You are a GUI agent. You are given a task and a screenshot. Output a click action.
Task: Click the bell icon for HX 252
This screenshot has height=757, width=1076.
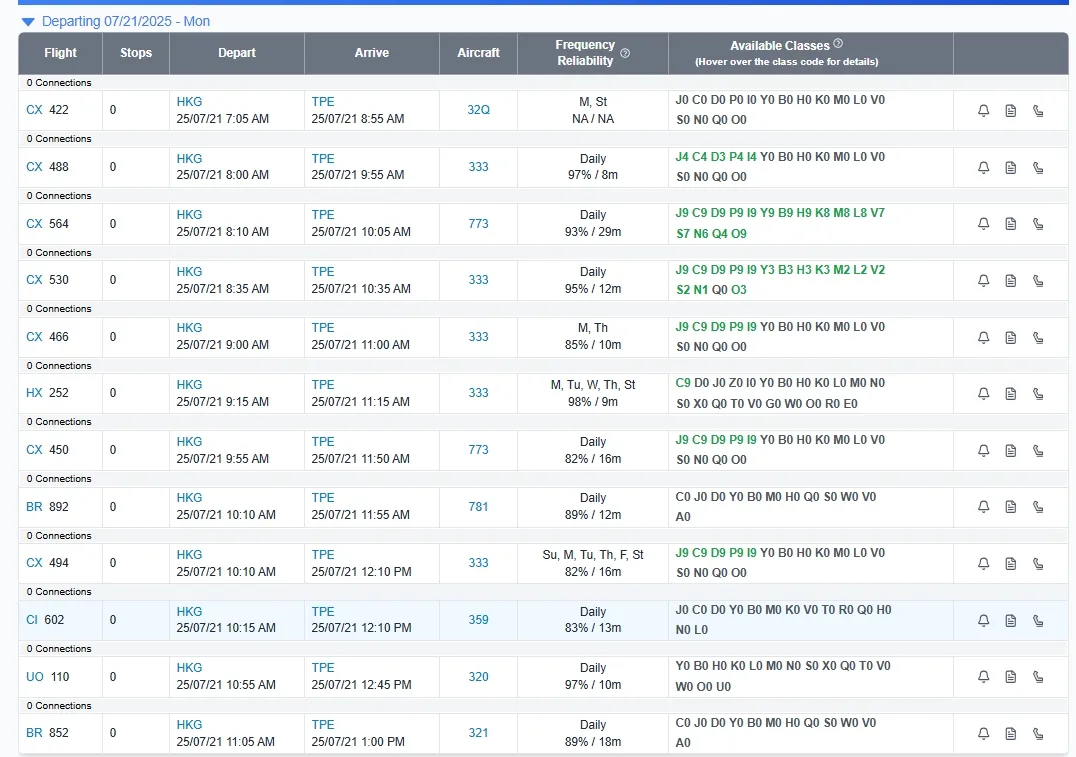(983, 394)
